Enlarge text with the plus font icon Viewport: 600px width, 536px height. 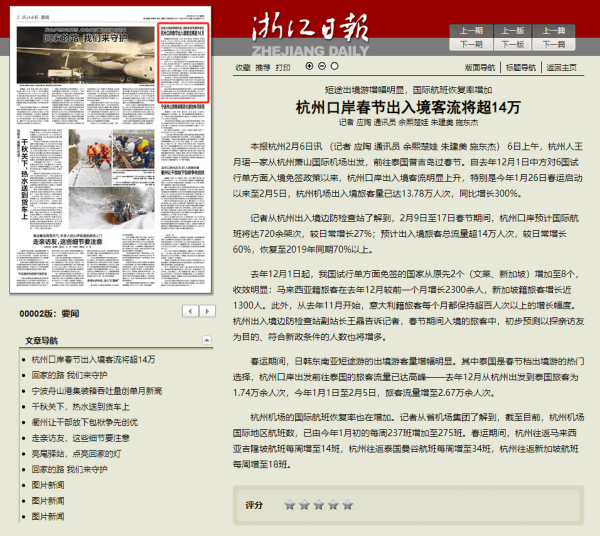point(309,66)
